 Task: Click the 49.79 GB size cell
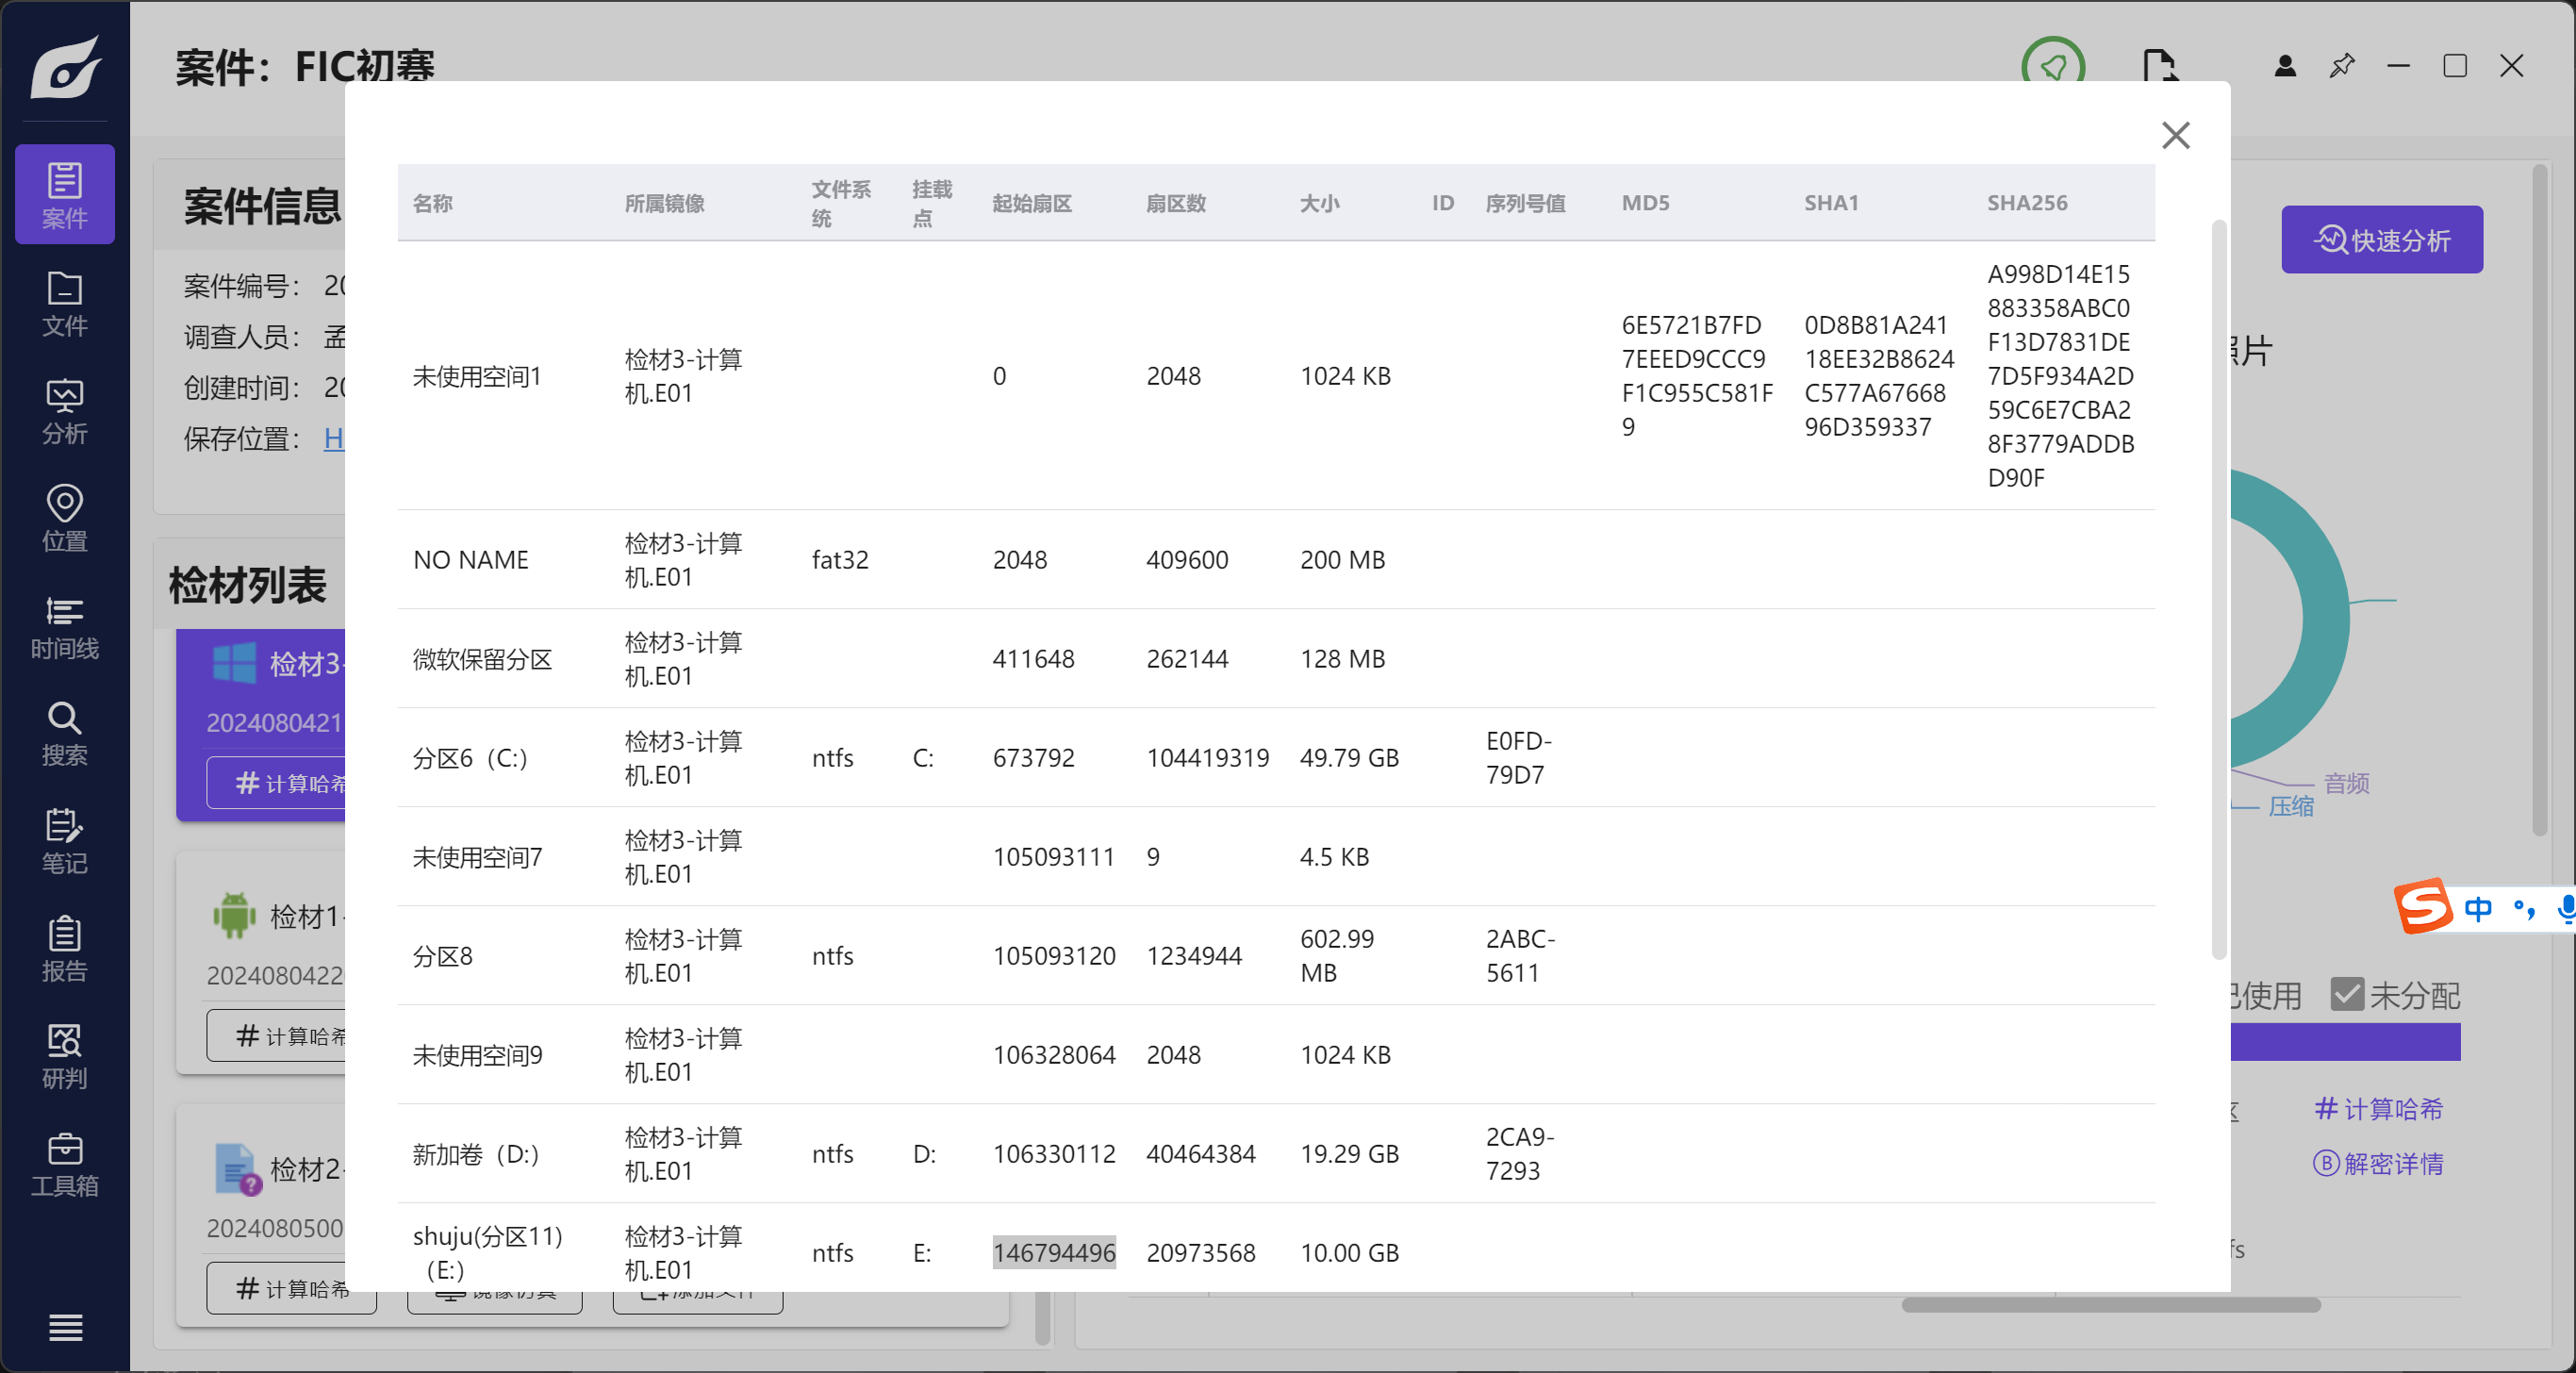pyautogui.click(x=1349, y=758)
